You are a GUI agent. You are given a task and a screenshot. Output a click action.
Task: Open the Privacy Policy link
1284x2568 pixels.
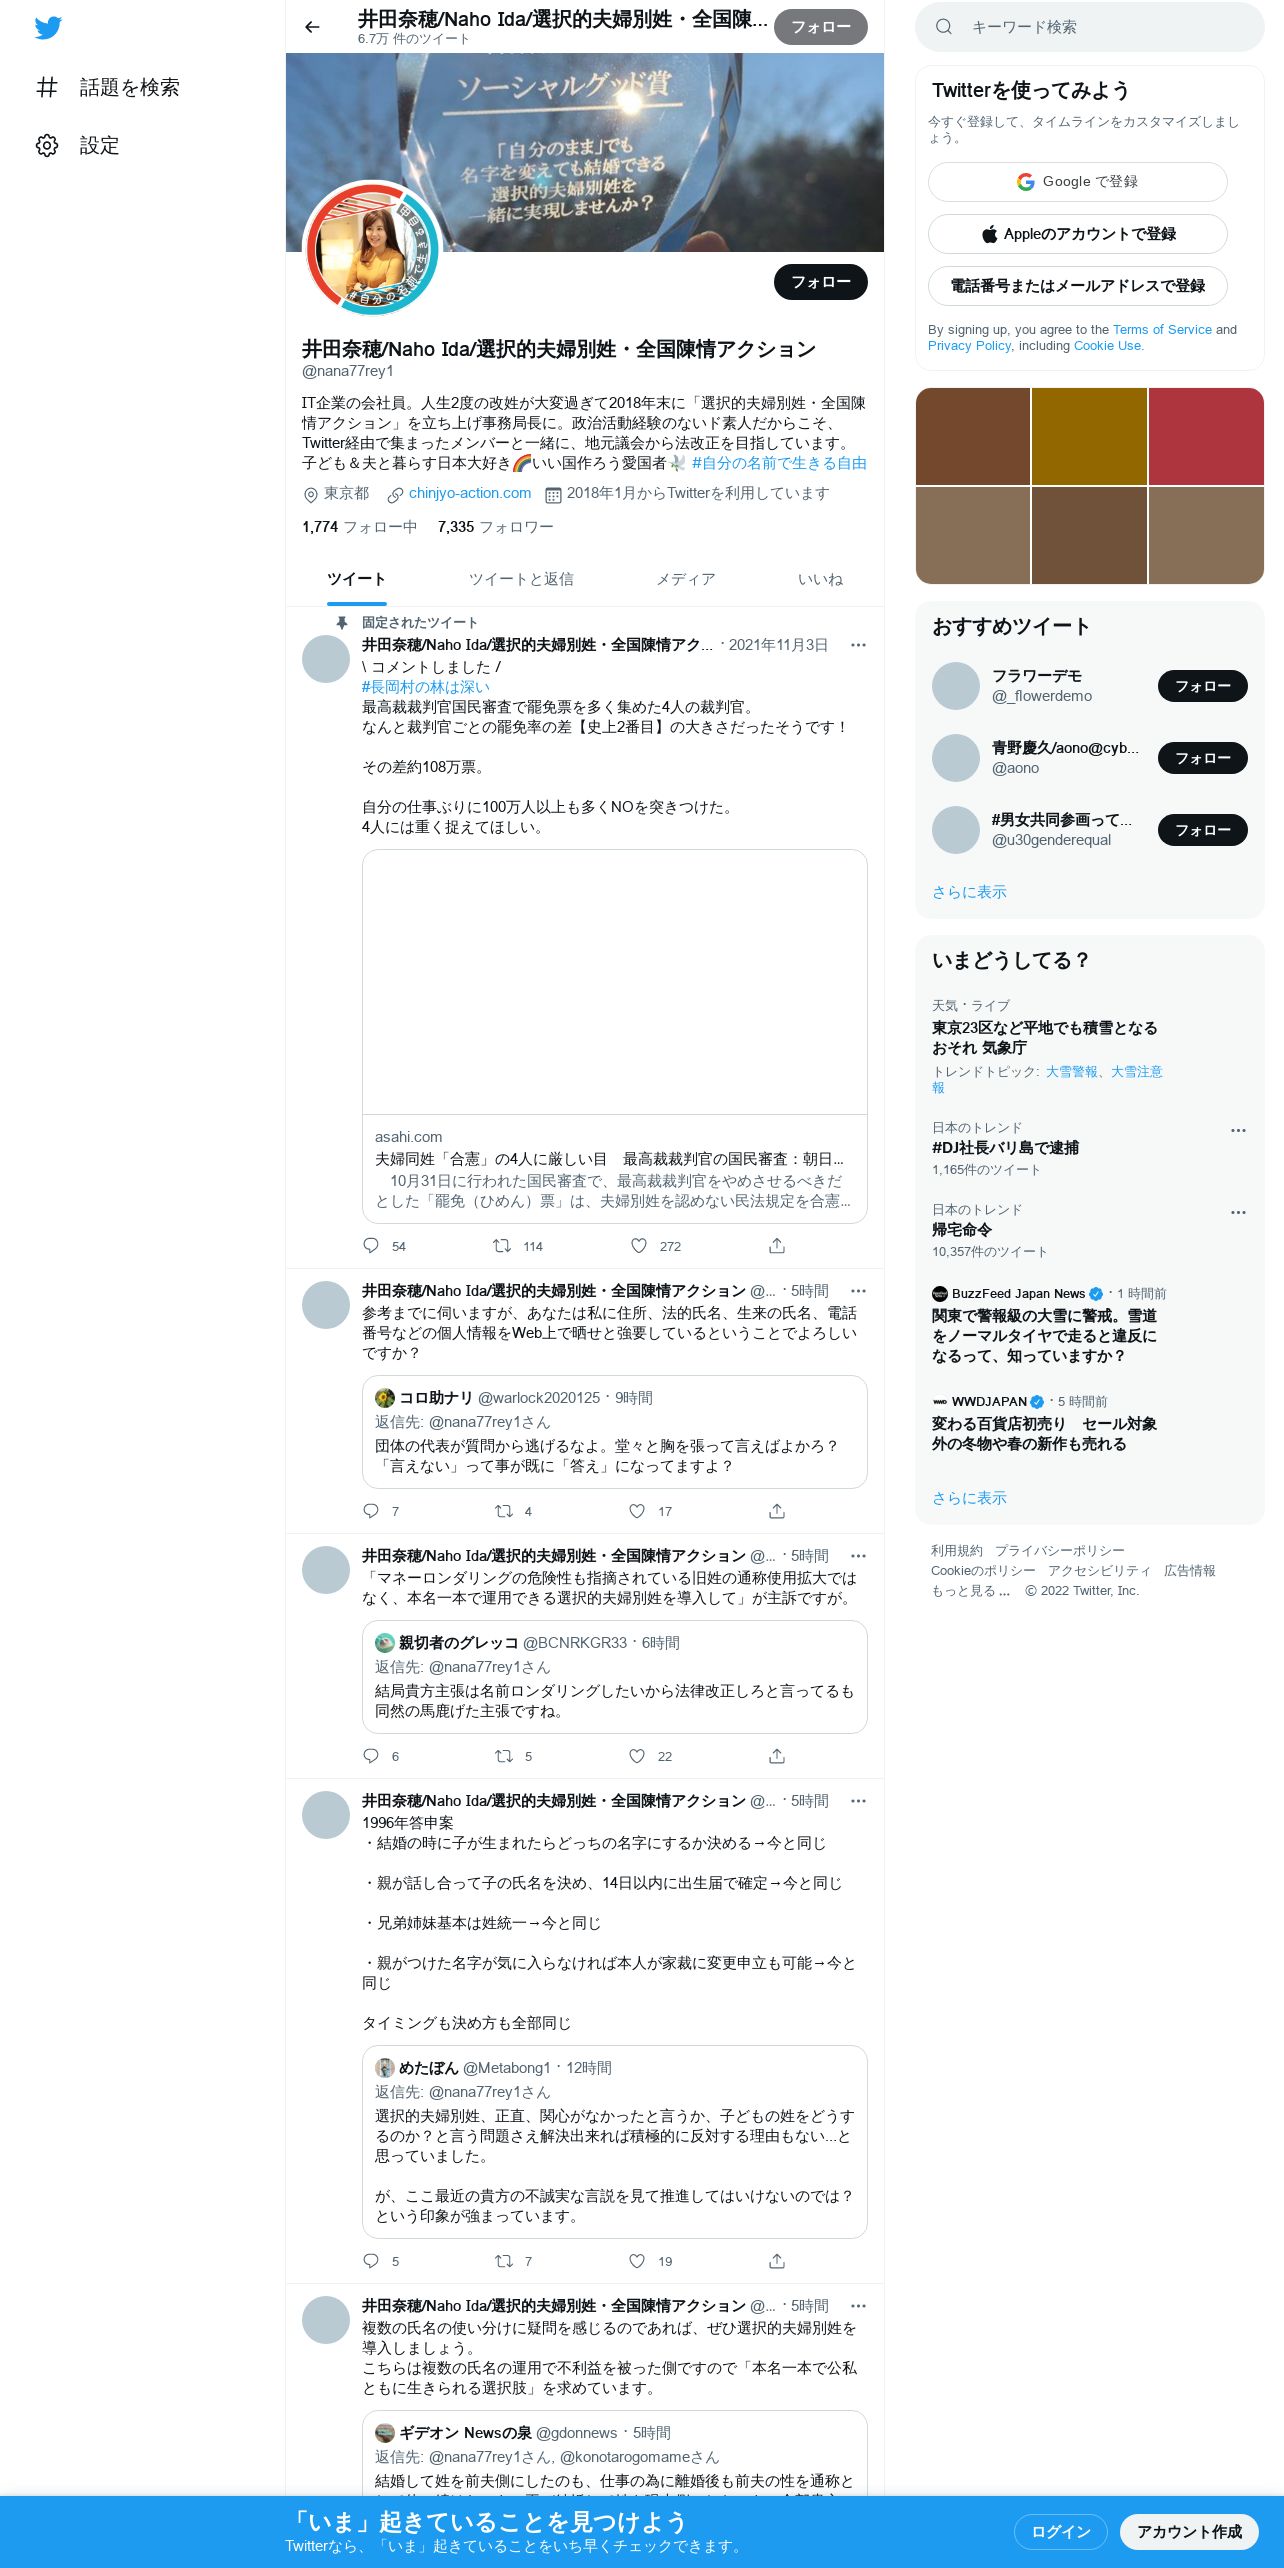coord(969,345)
